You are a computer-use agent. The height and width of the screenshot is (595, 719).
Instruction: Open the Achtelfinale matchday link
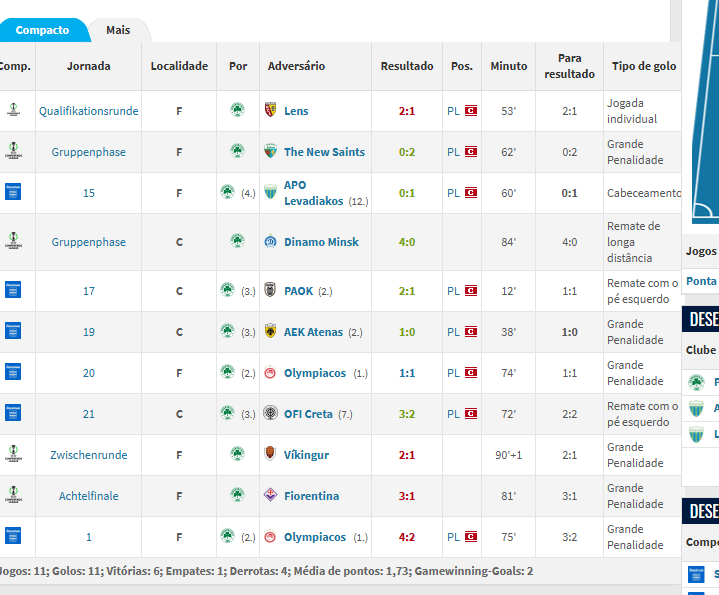89,496
